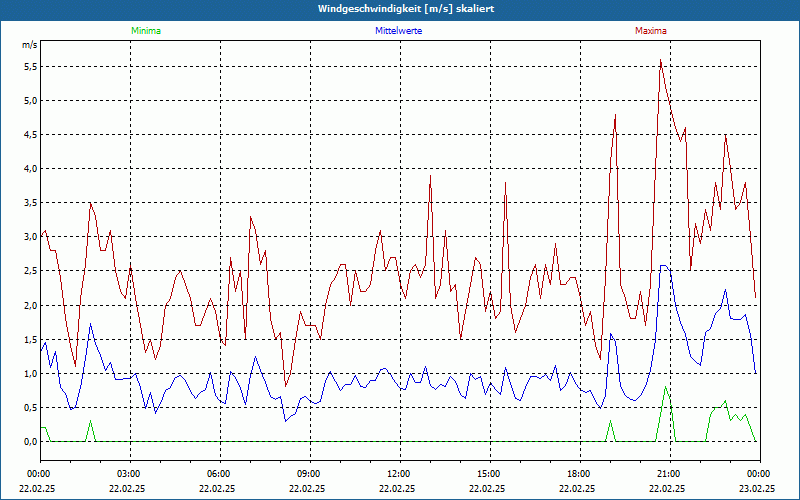
Task: Click the 23.02.25 date label
Action: click(x=757, y=488)
